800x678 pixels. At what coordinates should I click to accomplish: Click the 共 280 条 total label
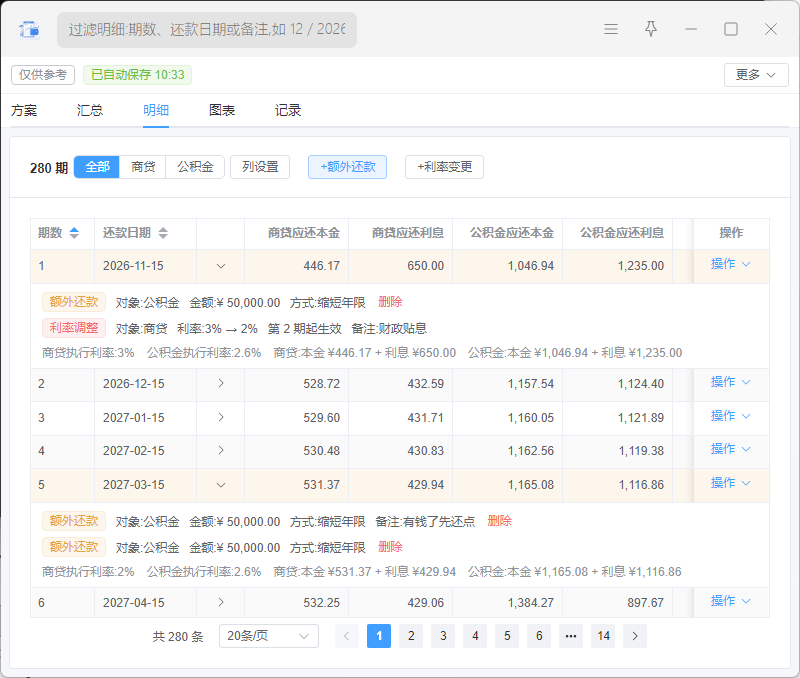(178, 637)
